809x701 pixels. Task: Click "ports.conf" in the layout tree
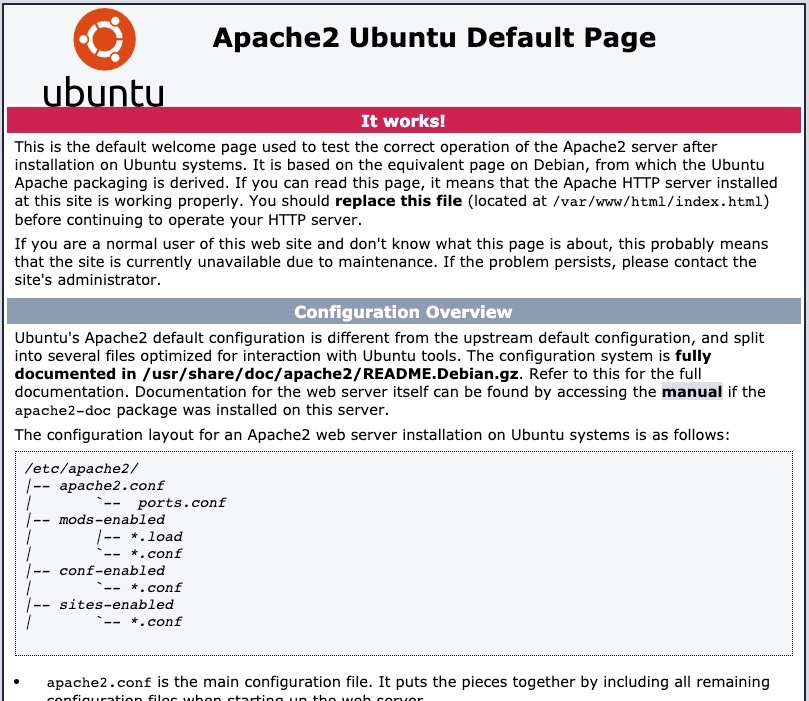[x=182, y=502]
